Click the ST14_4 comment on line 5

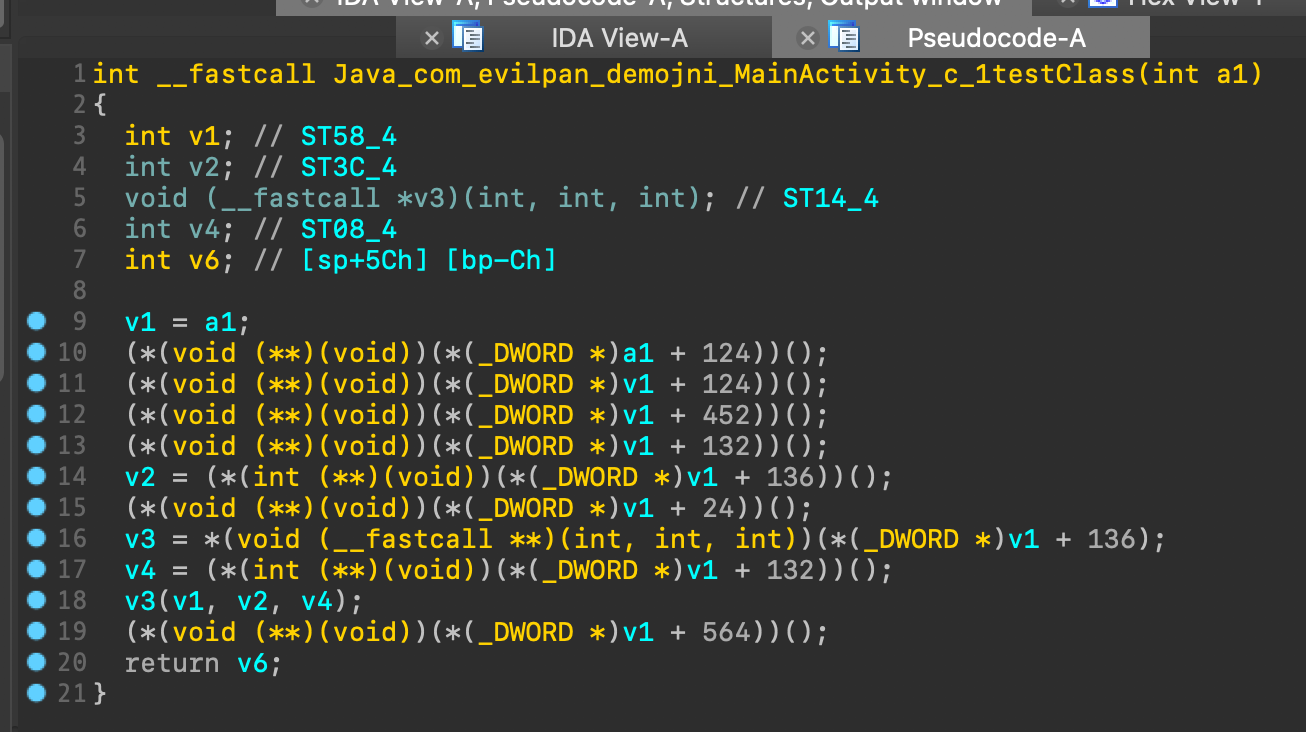point(831,198)
